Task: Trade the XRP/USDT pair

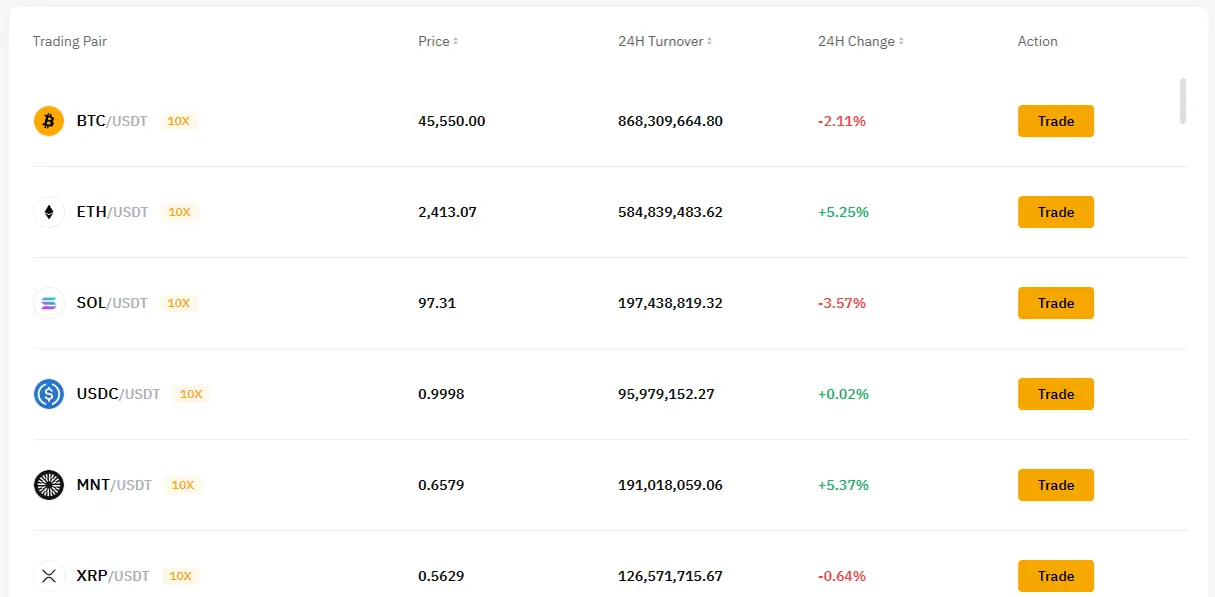Action: [1056, 576]
